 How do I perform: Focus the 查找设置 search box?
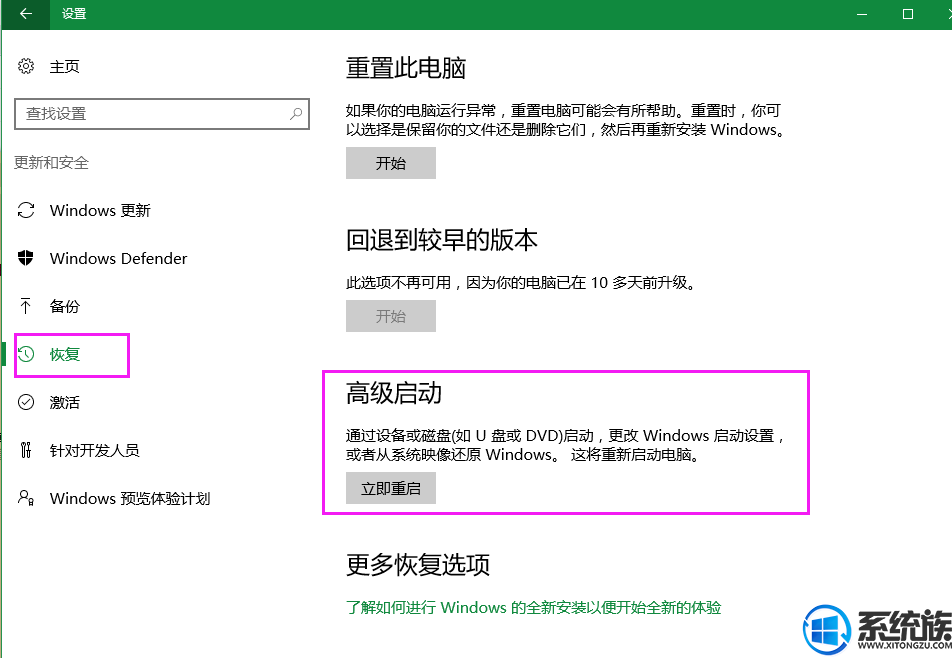(162, 114)
